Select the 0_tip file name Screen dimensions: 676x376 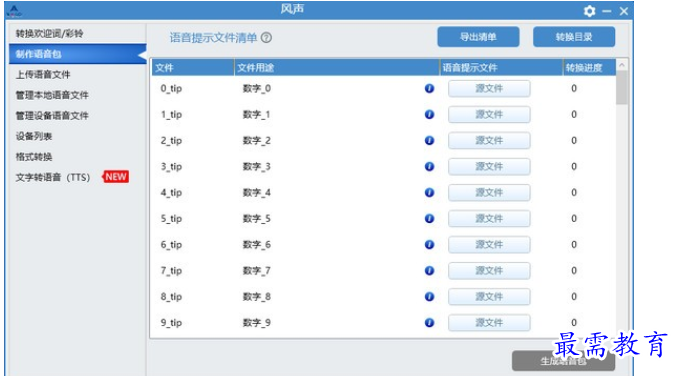(171, 88)
